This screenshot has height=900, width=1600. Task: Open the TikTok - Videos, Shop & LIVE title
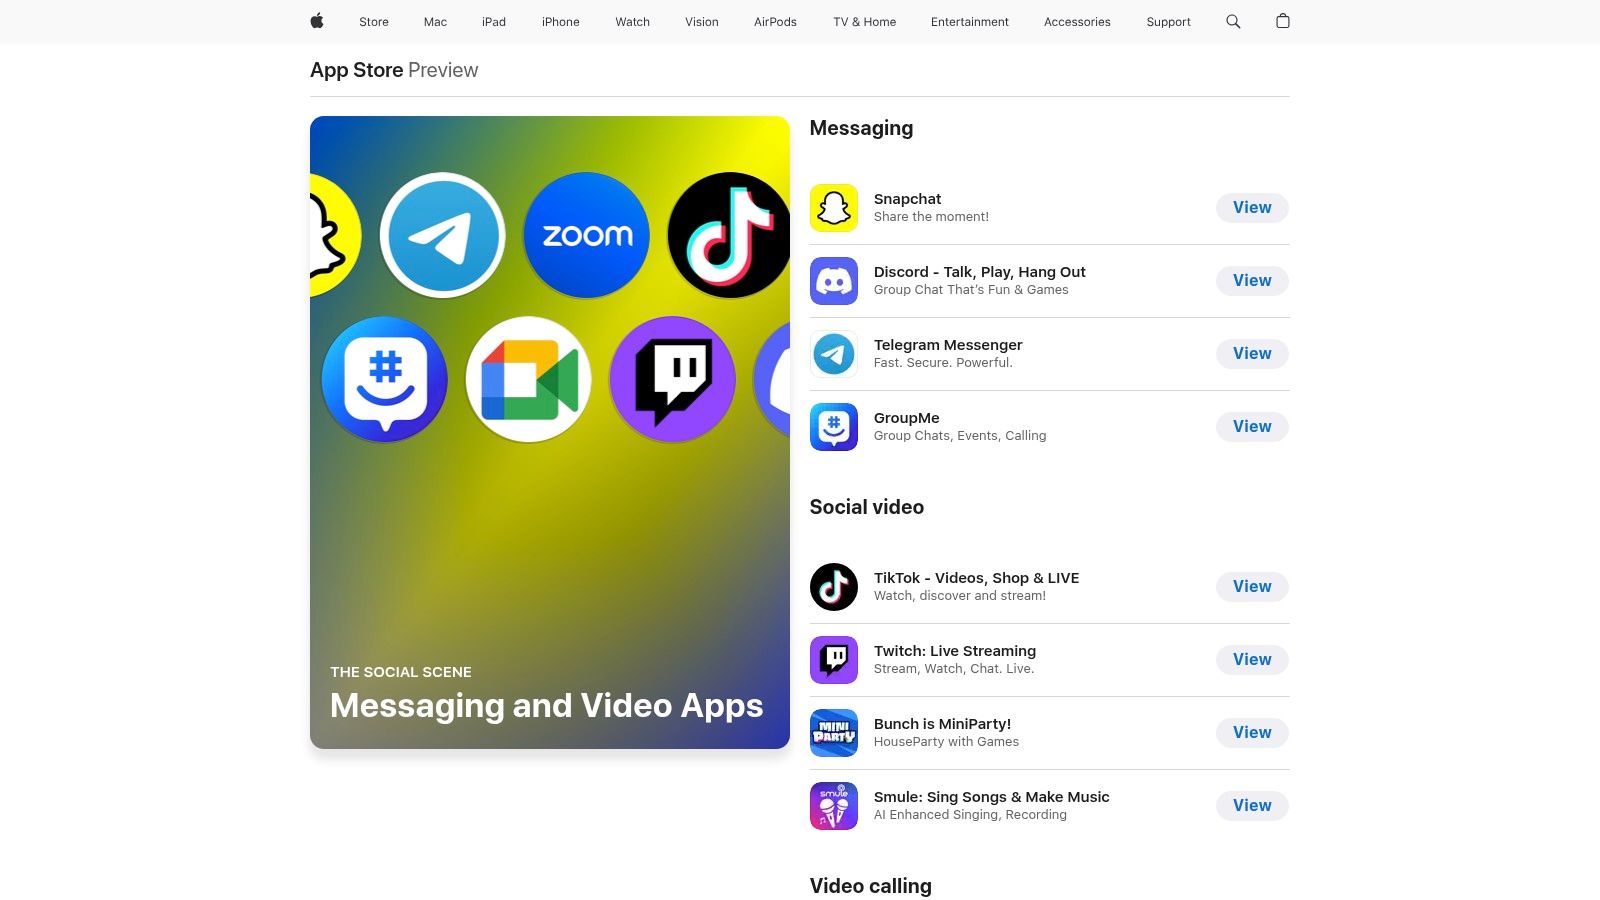point(977,578)
